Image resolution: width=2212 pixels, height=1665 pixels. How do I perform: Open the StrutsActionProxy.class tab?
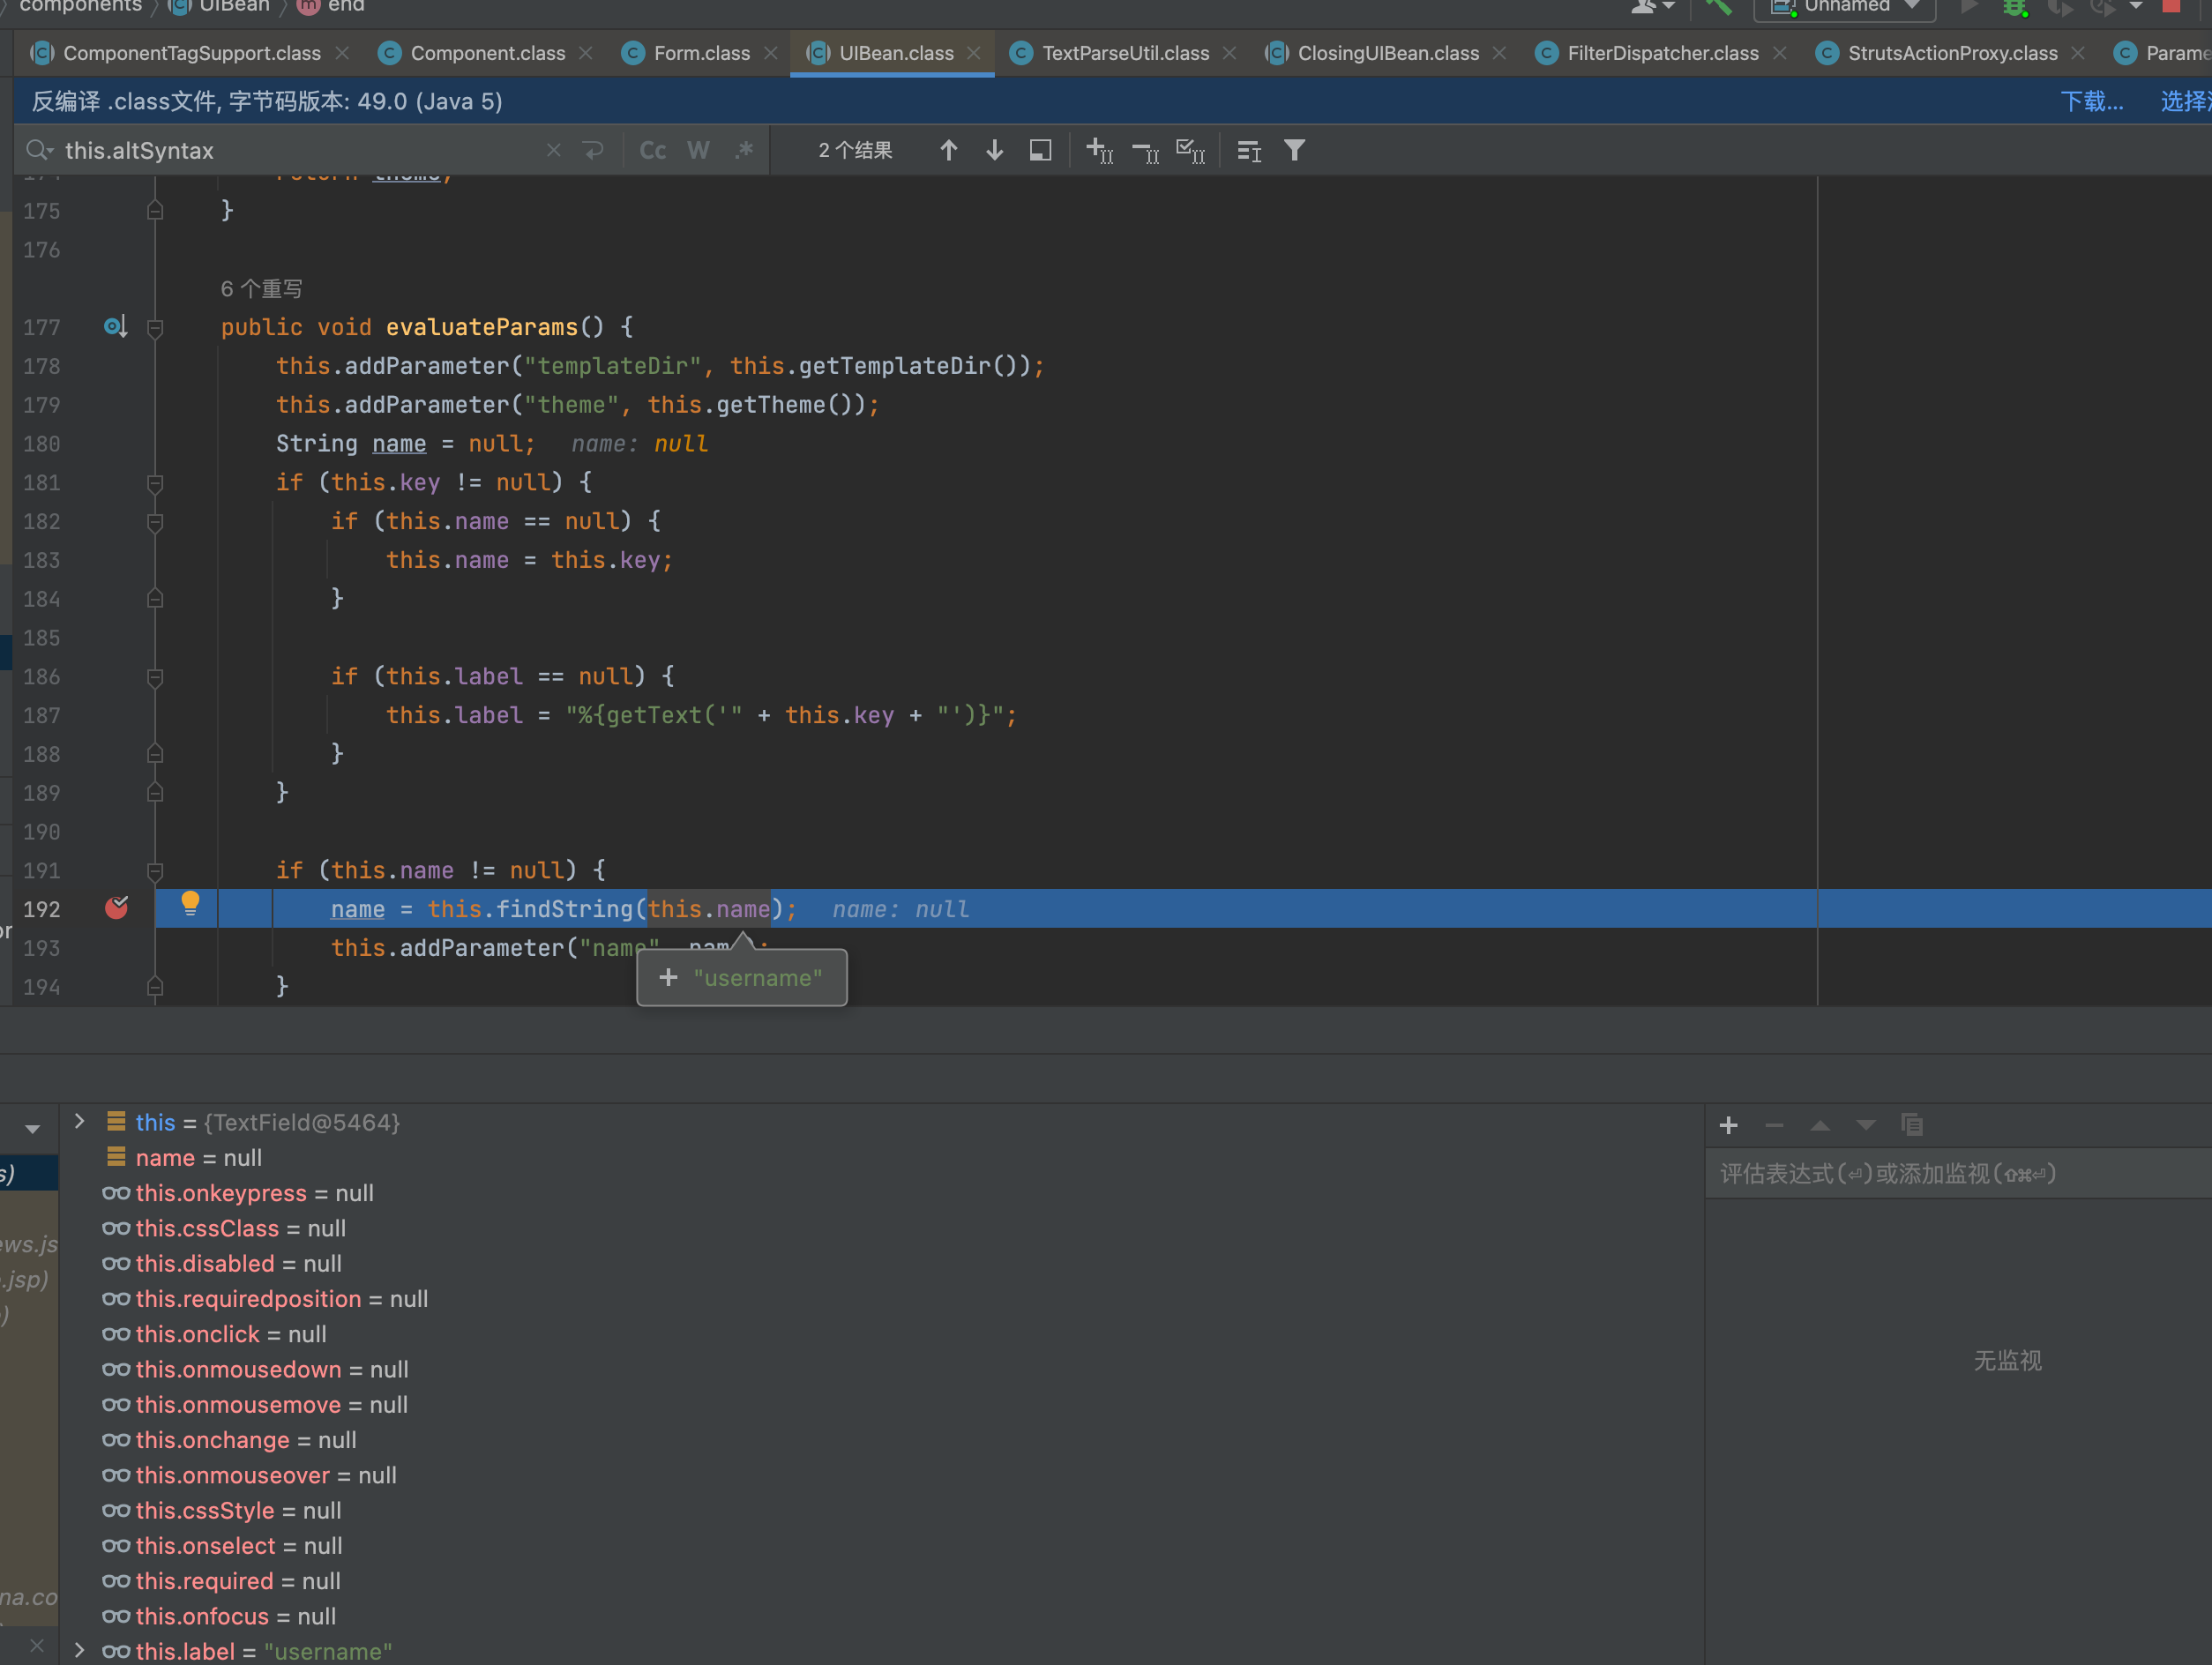1952,53
